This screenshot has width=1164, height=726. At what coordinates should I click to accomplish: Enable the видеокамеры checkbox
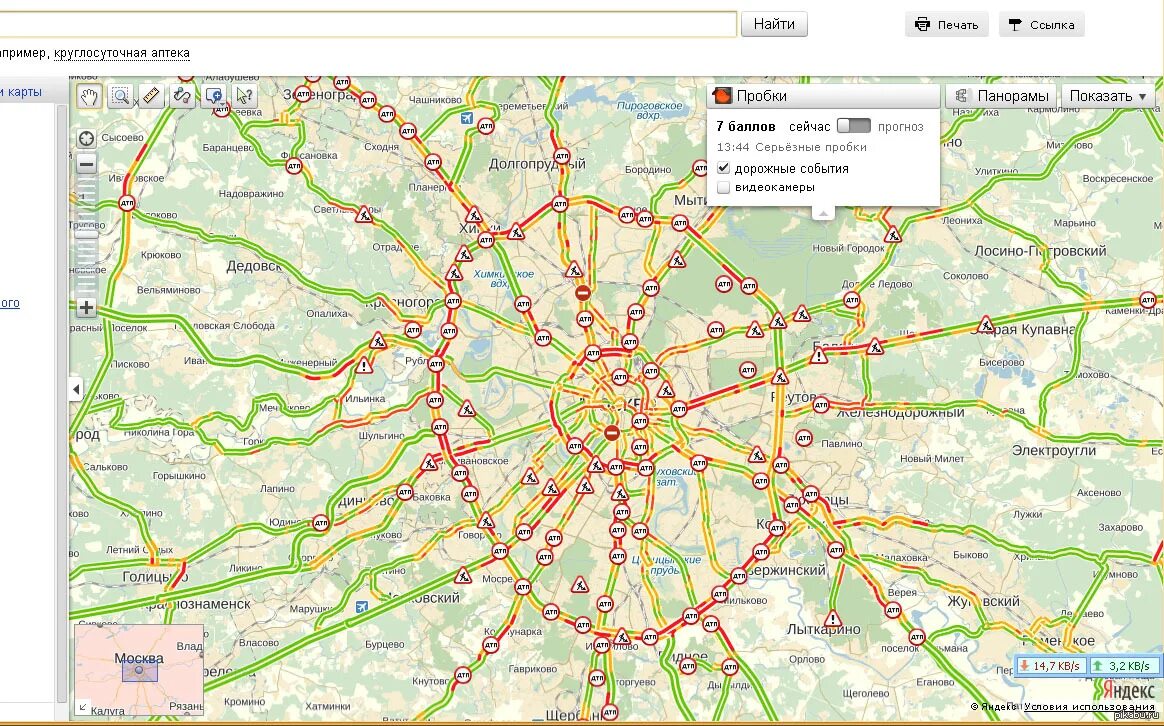tap(723, 187)
